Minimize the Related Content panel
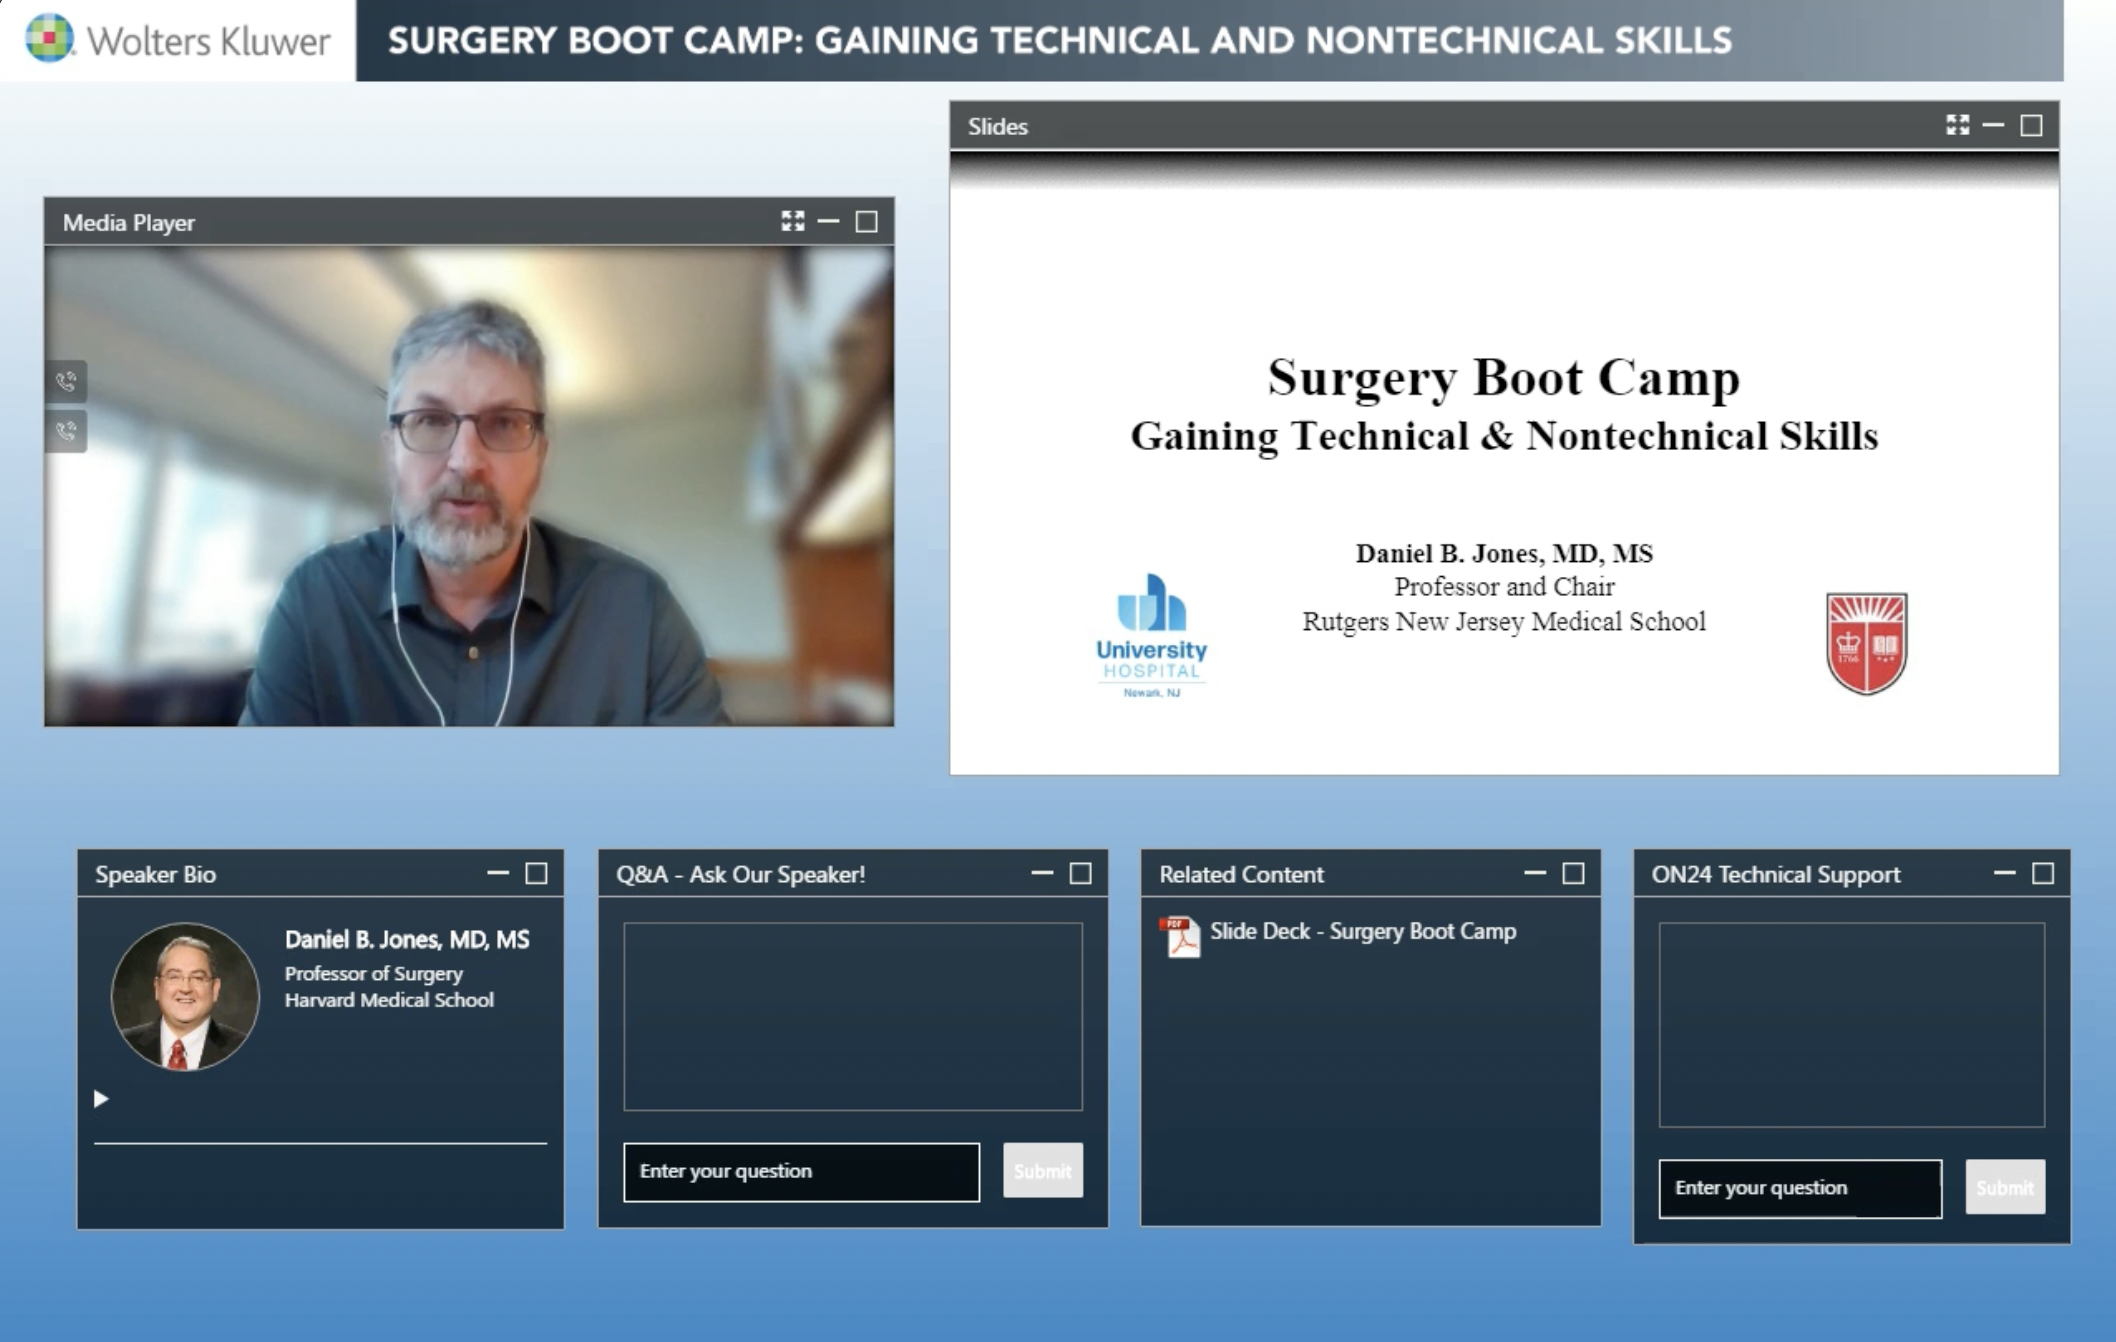Viewport: 2116px width, 1342px height. pyautogui.click(x=1534, y=873)
